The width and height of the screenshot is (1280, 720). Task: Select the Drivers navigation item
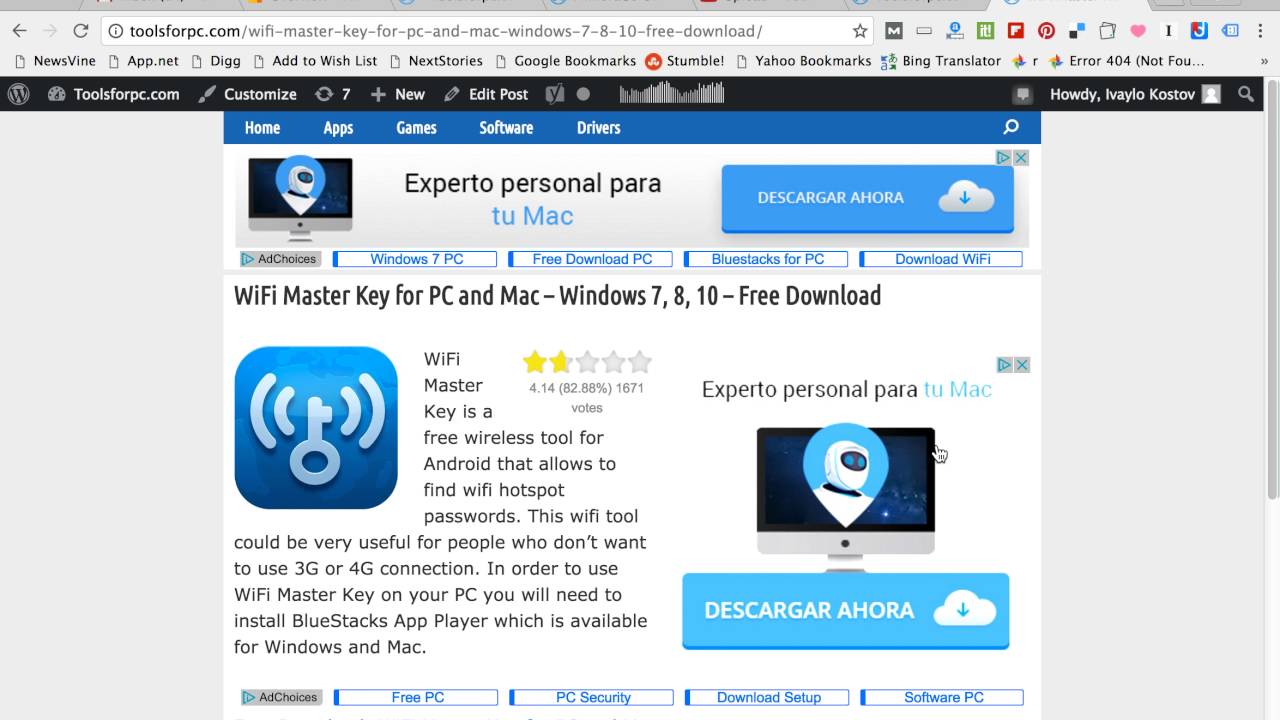(598, 127)
